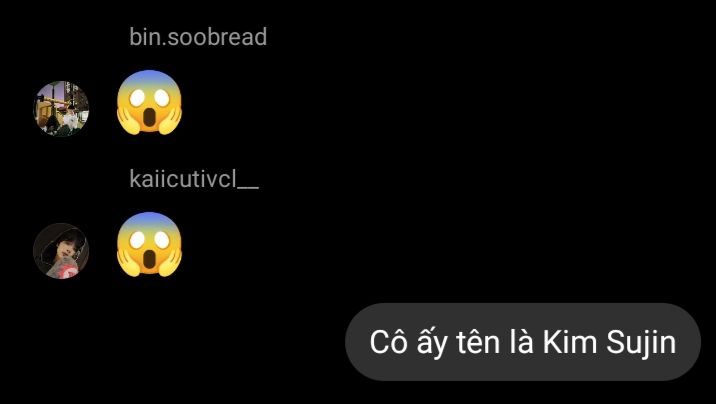View the sender of the lower emoji message
716x404 pixels.
point(194,179)
